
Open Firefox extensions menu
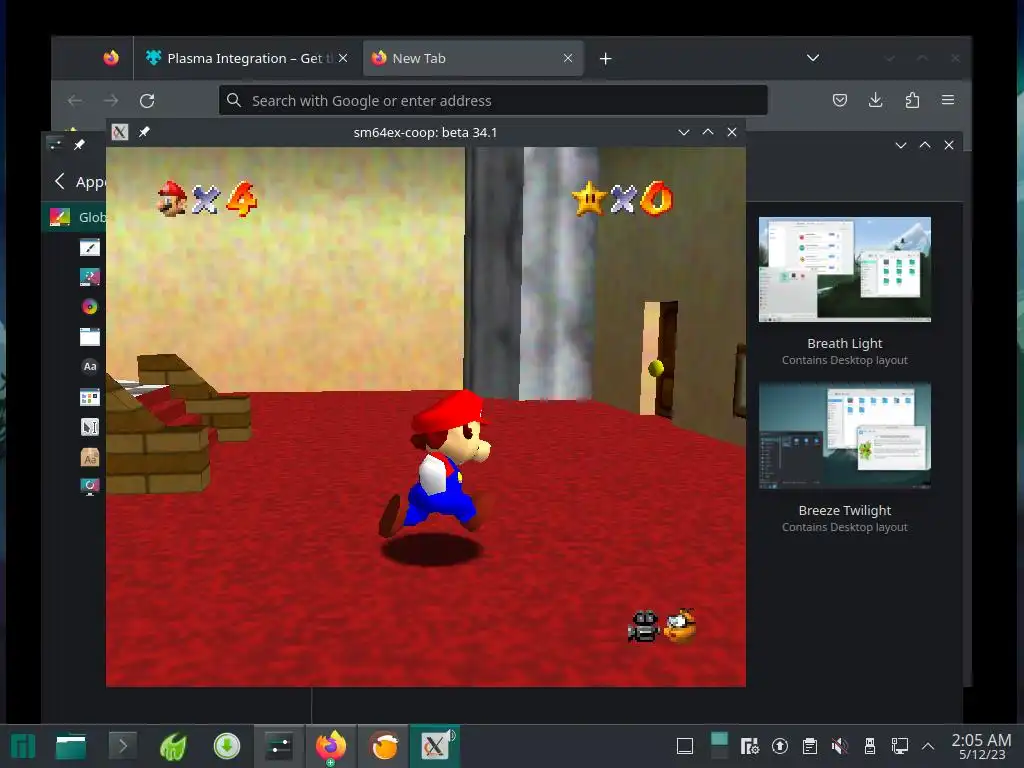tap(912, 100)
